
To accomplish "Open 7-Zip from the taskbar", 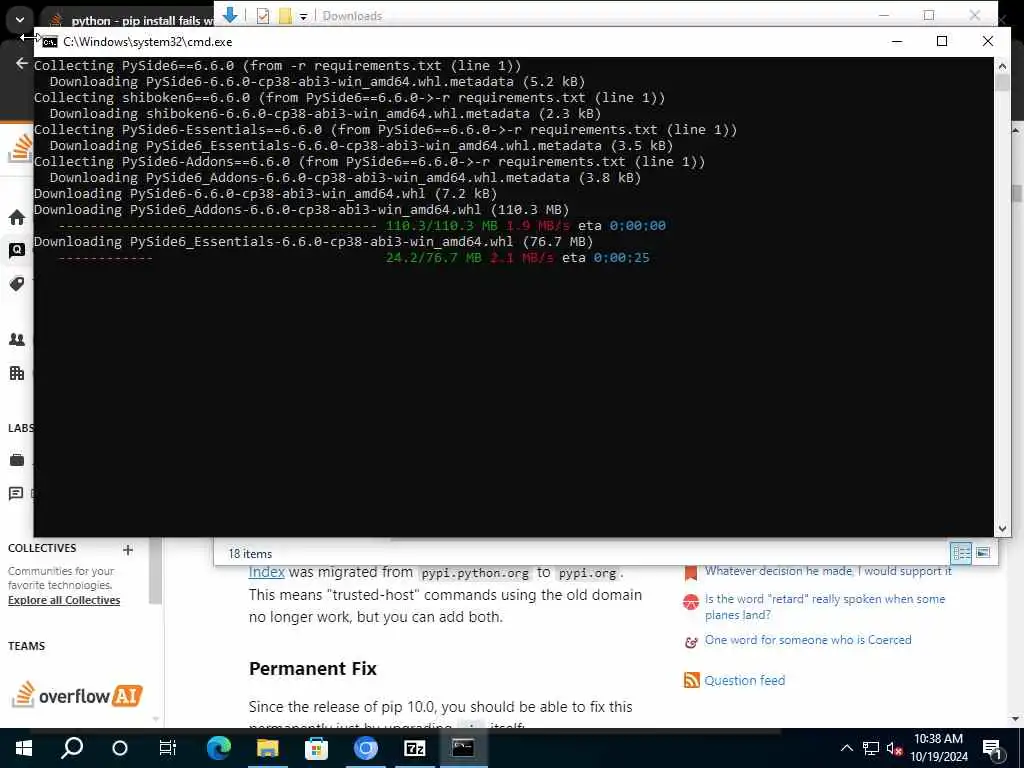I will tap(415, 748).
